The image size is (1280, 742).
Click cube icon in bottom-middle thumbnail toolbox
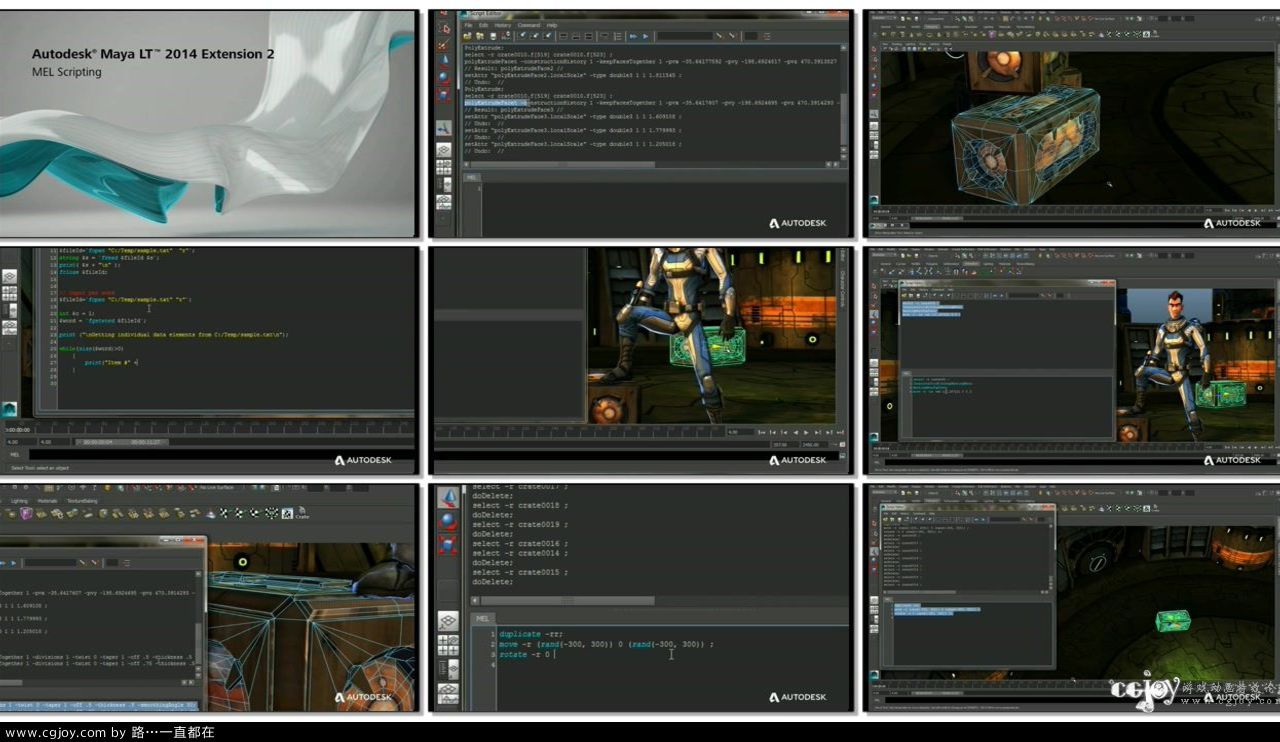(x=449, y=545)
